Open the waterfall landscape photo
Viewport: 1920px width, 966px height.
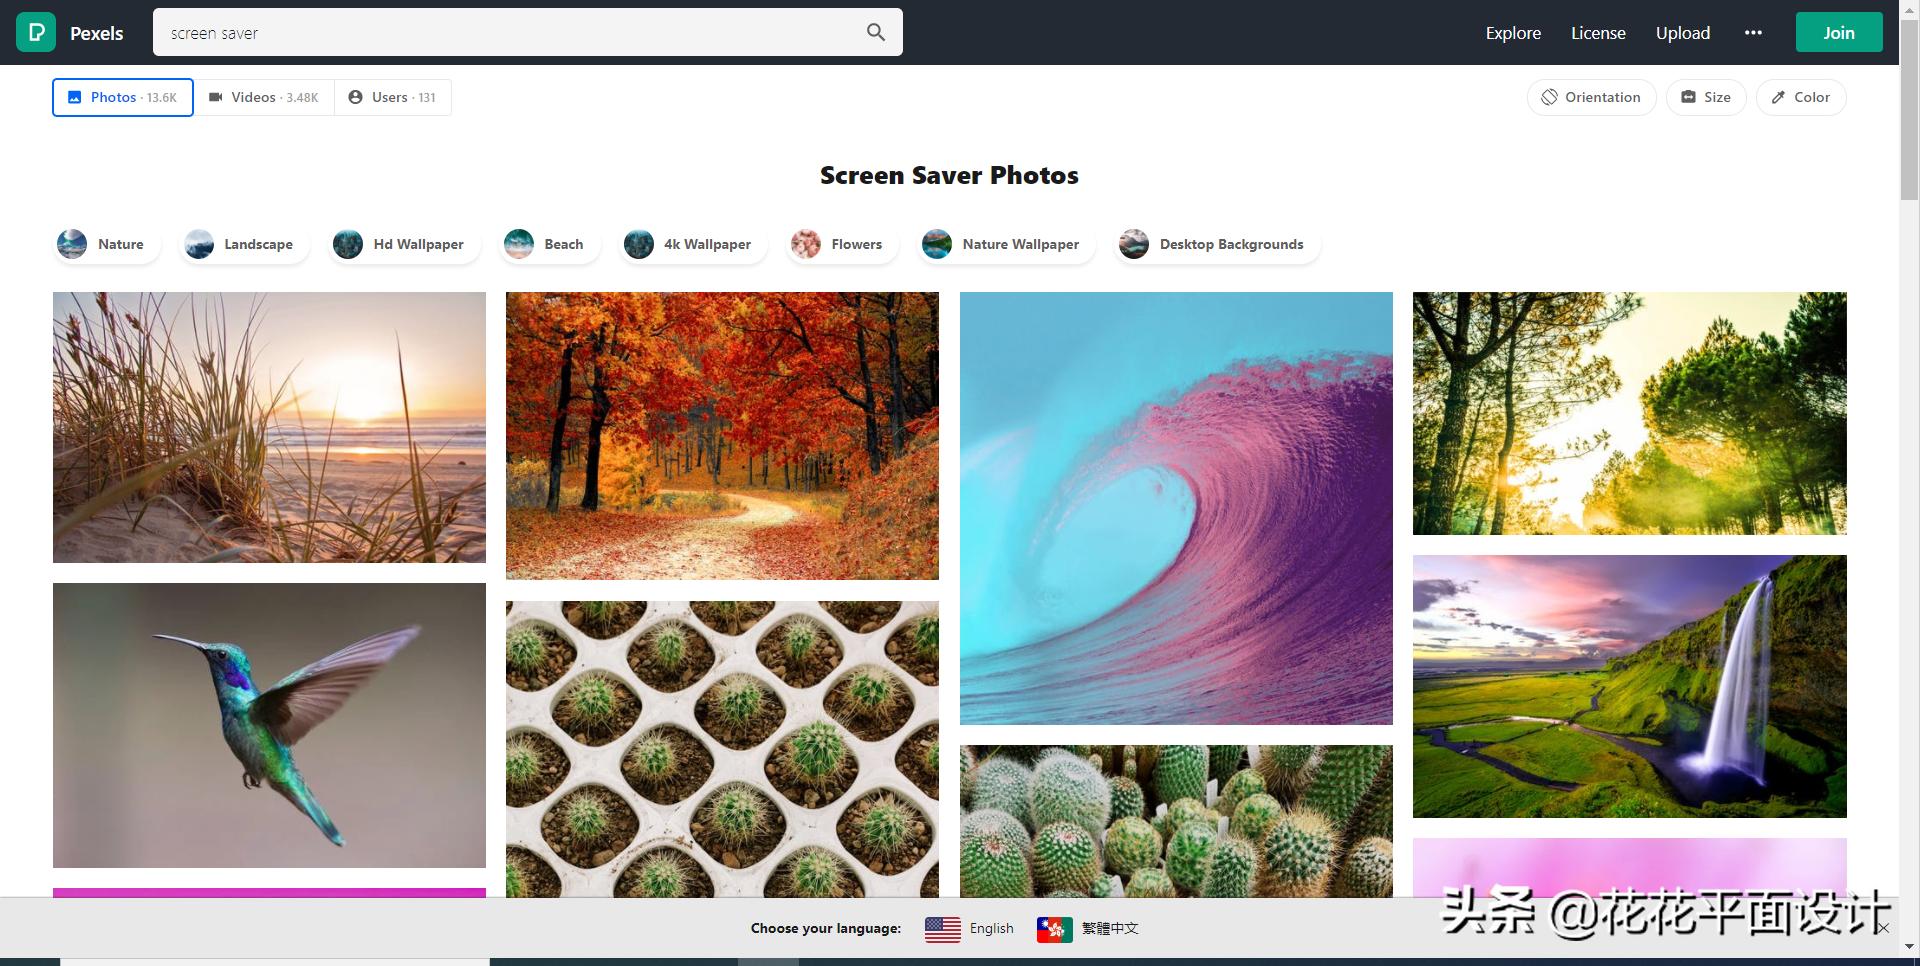1630,686
